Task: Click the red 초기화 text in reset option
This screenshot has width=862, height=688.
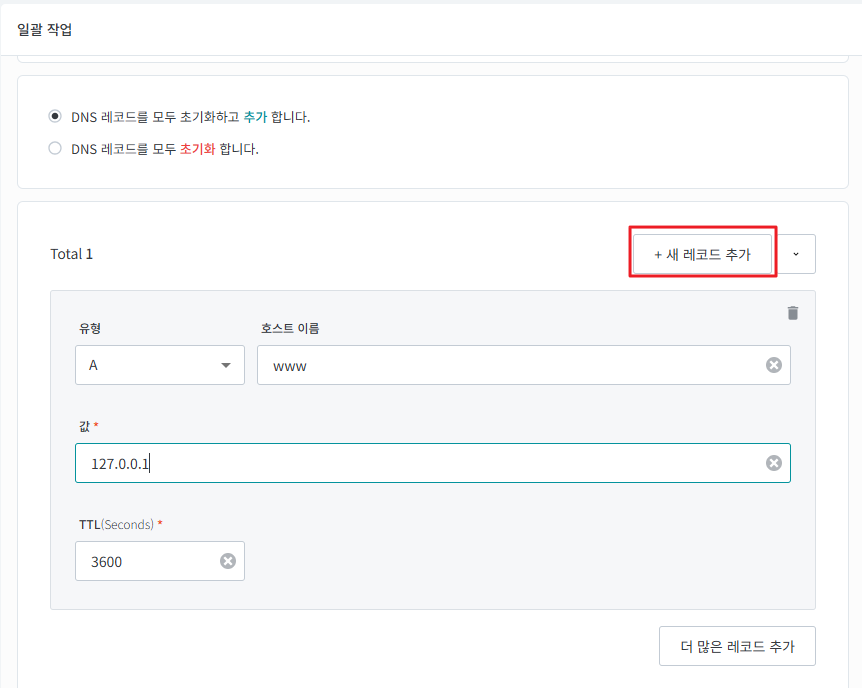Action: (197, 149)
